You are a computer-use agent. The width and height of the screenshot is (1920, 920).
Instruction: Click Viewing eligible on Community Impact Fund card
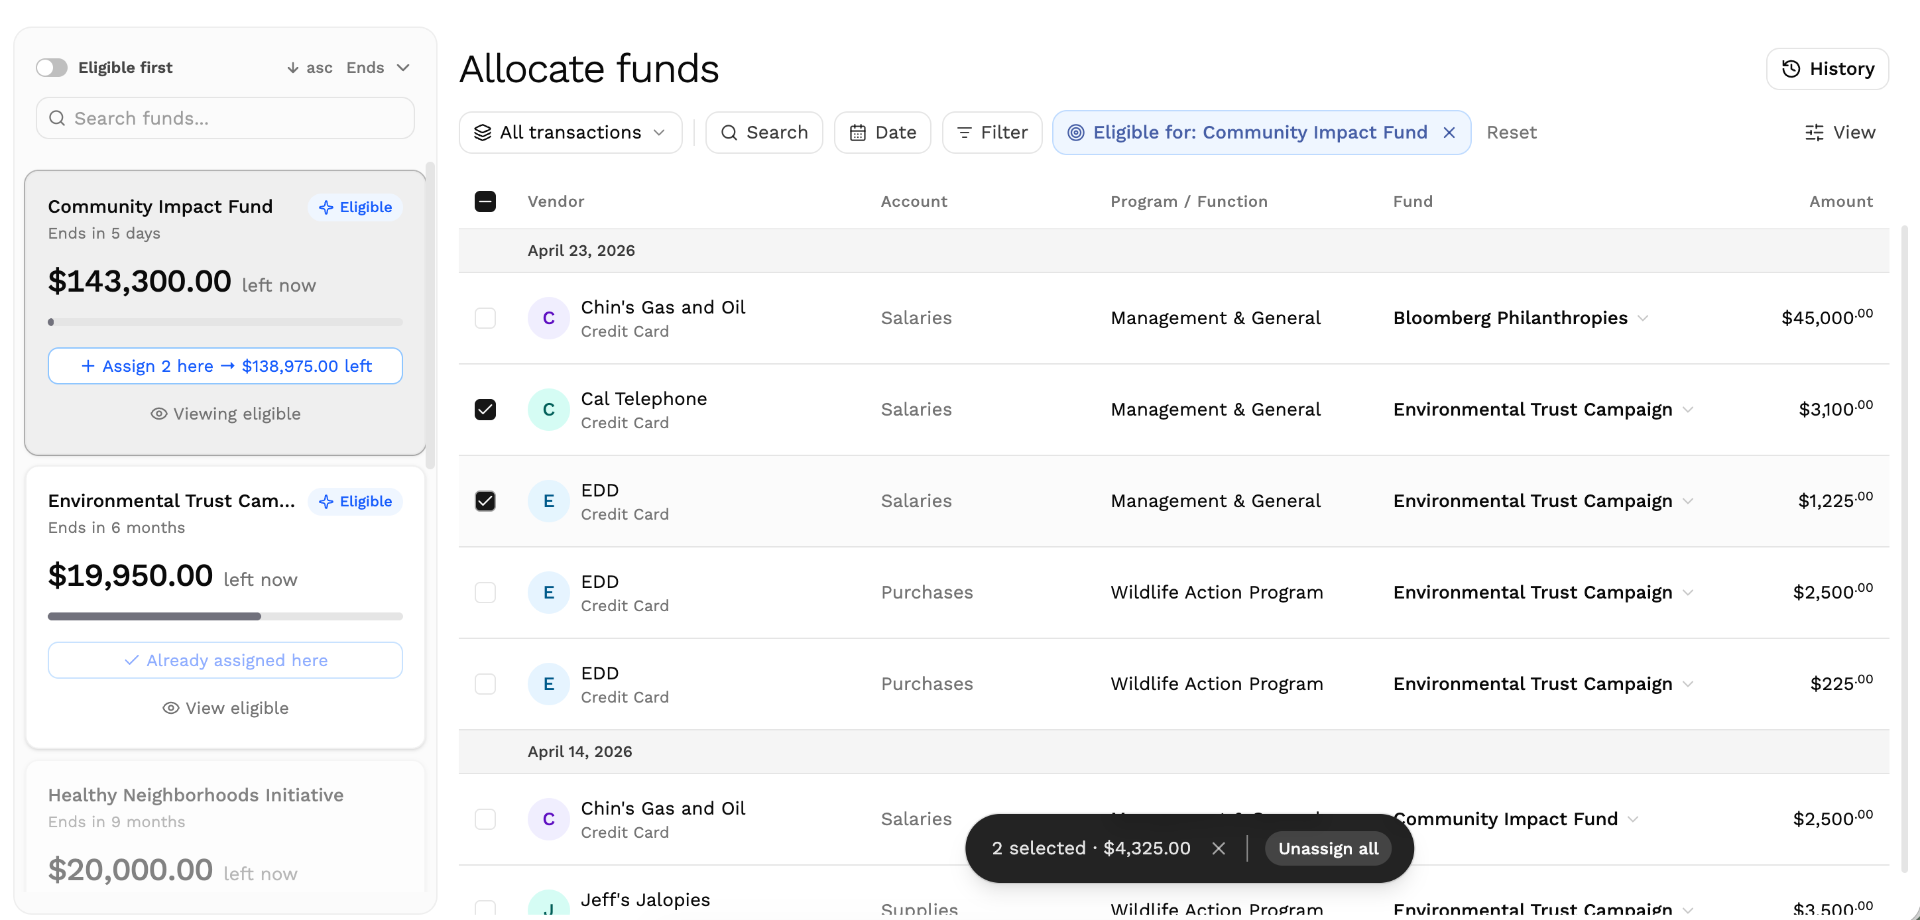coord(225,414)
